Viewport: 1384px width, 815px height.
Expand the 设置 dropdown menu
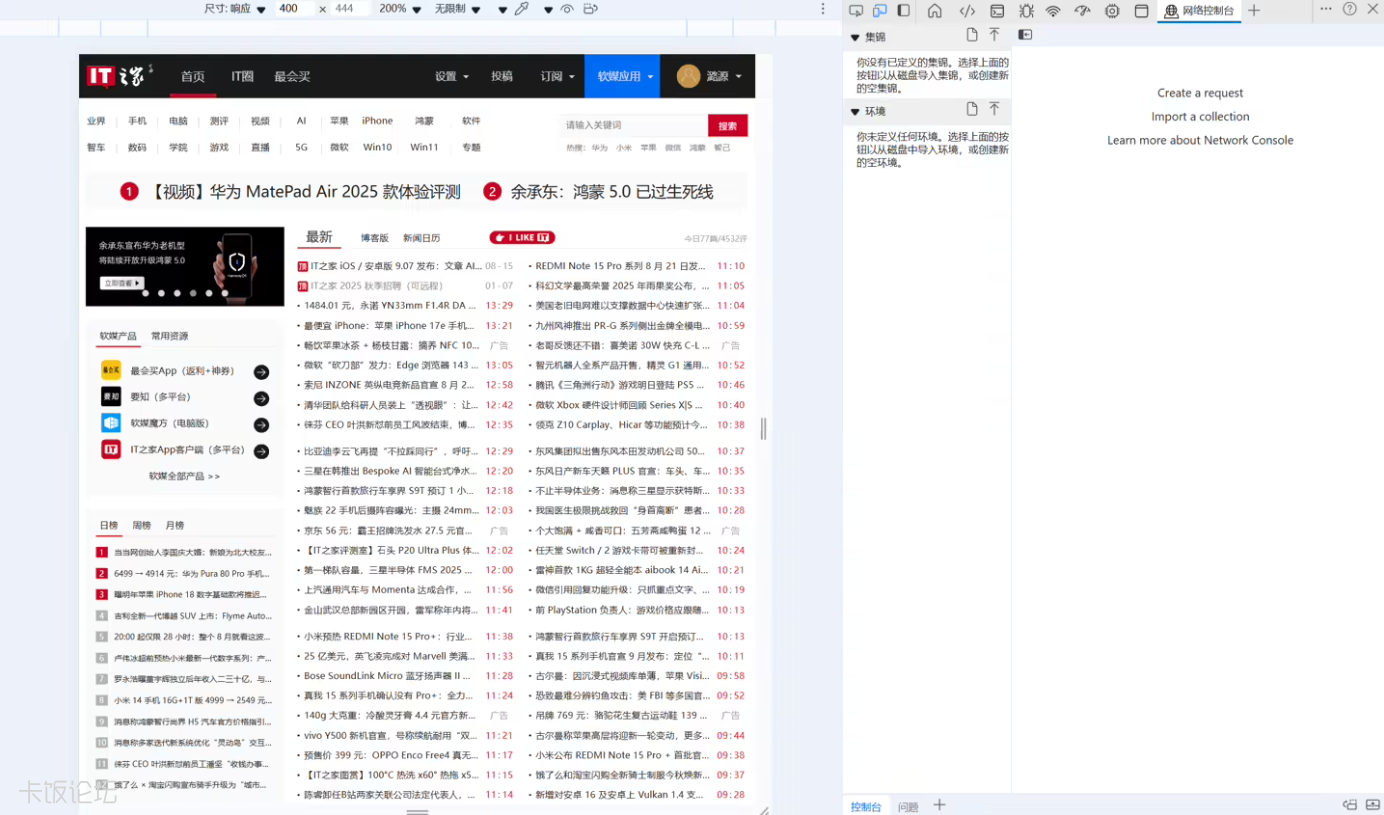(452, 76)
